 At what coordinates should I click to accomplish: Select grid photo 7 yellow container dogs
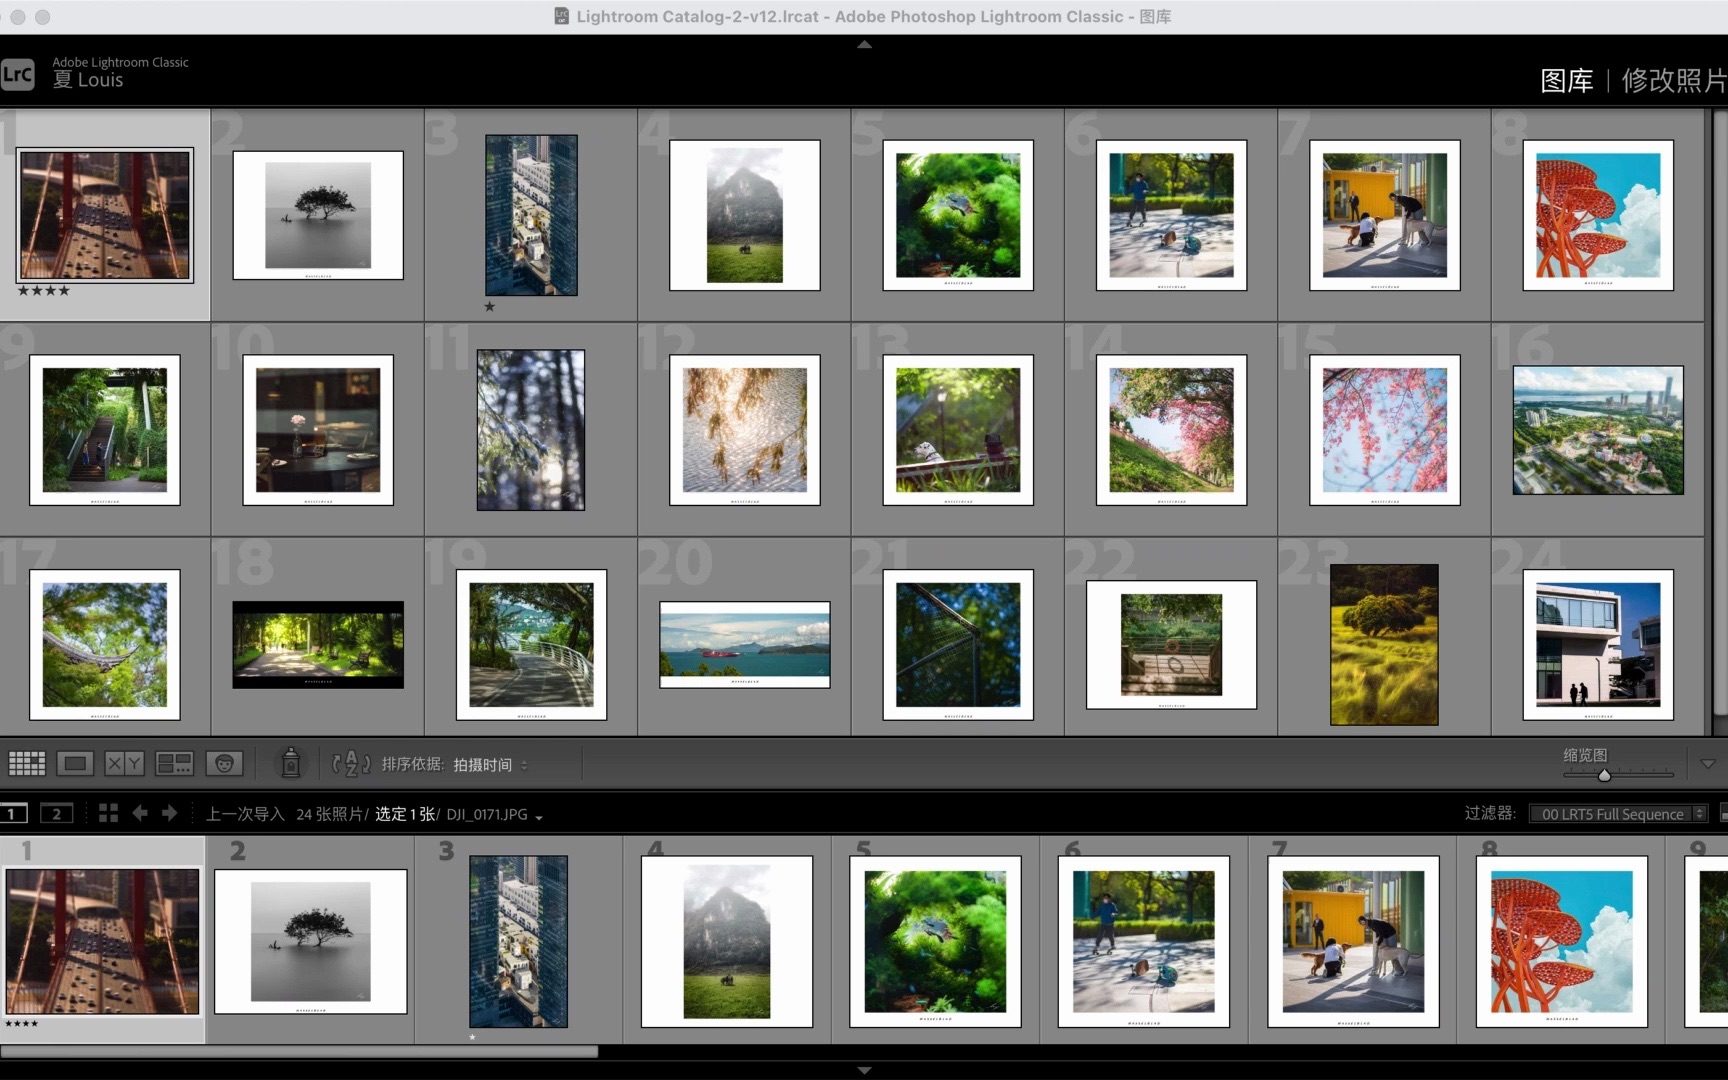[1385, 215]
